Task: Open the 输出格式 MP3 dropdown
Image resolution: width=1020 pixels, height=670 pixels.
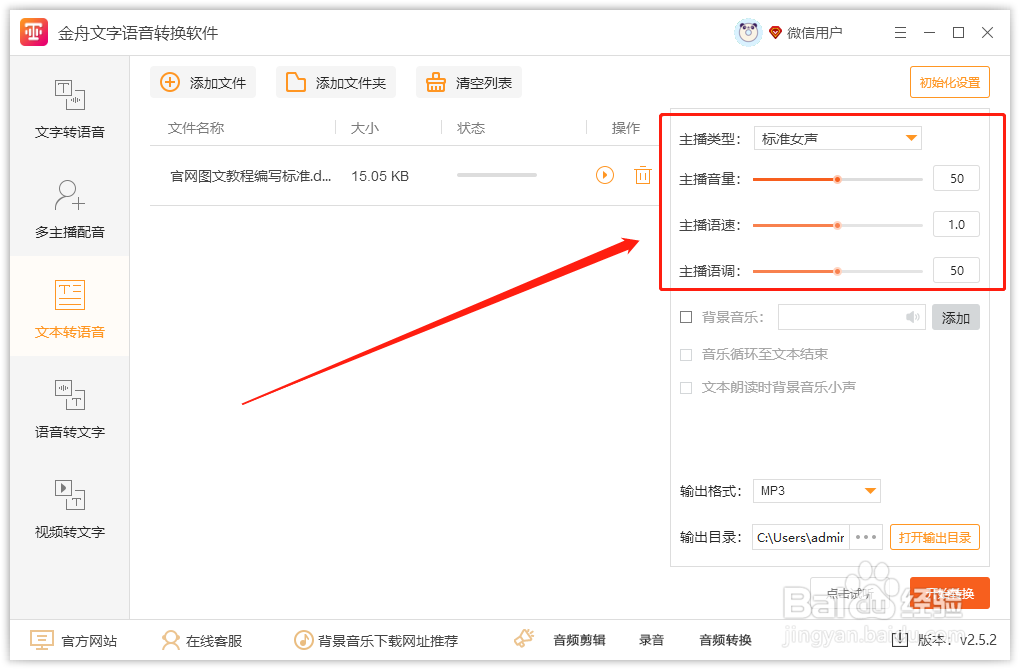Action: click(816, 491)
